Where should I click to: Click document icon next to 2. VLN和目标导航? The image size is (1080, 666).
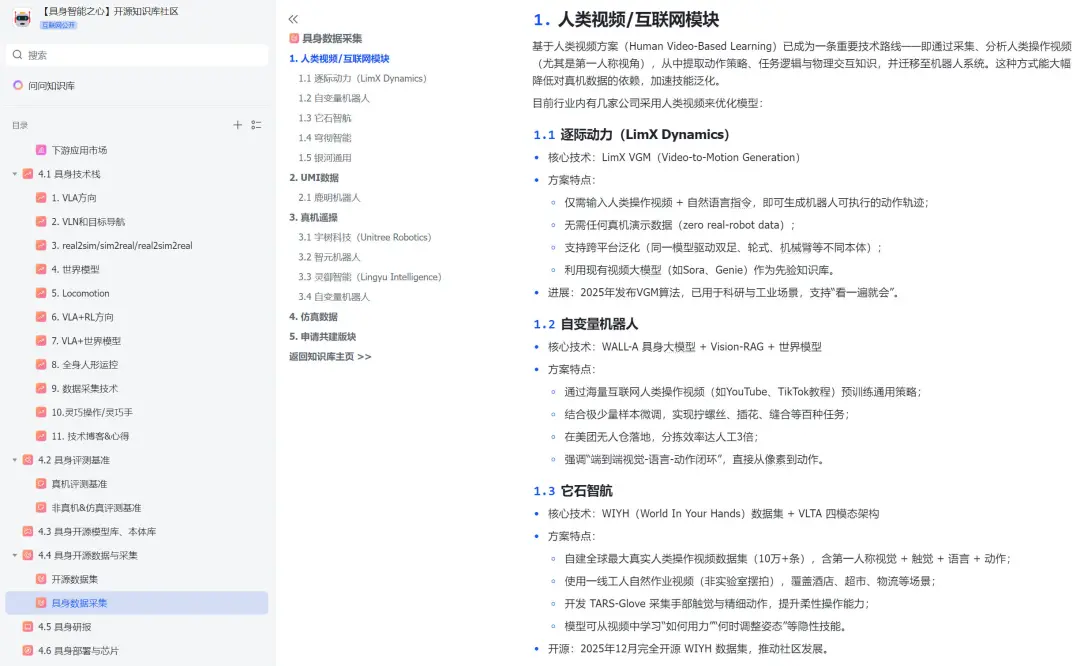click(x=41, y=221)
